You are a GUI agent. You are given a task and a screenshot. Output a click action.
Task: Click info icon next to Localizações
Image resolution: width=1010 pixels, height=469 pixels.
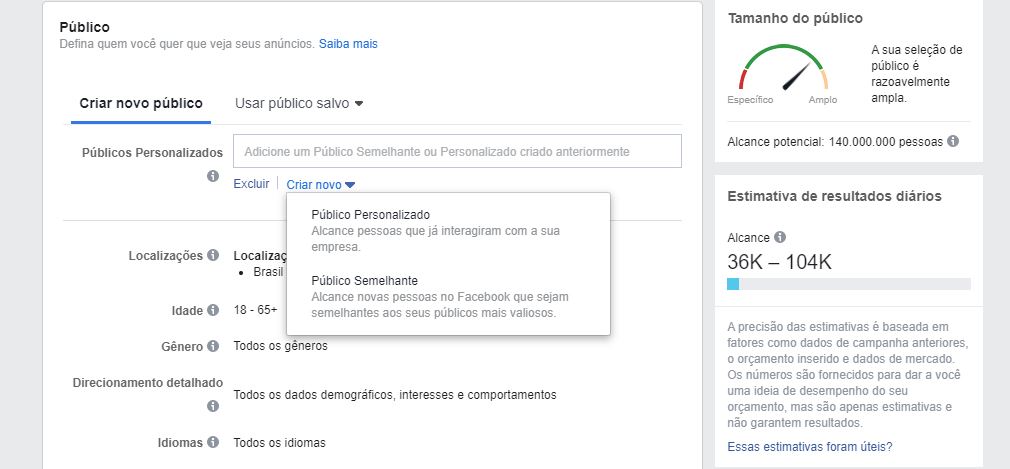click(x=212, y=256)
